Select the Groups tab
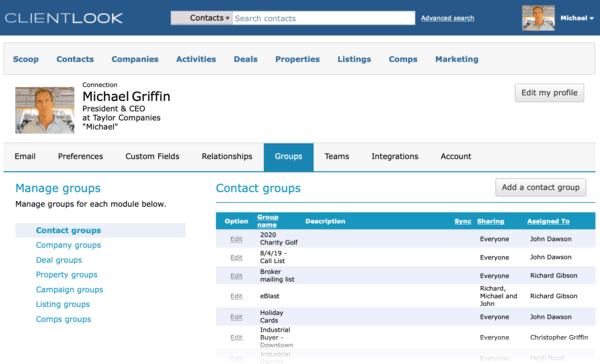Viewport: 600px width, 364px height. 289,157
